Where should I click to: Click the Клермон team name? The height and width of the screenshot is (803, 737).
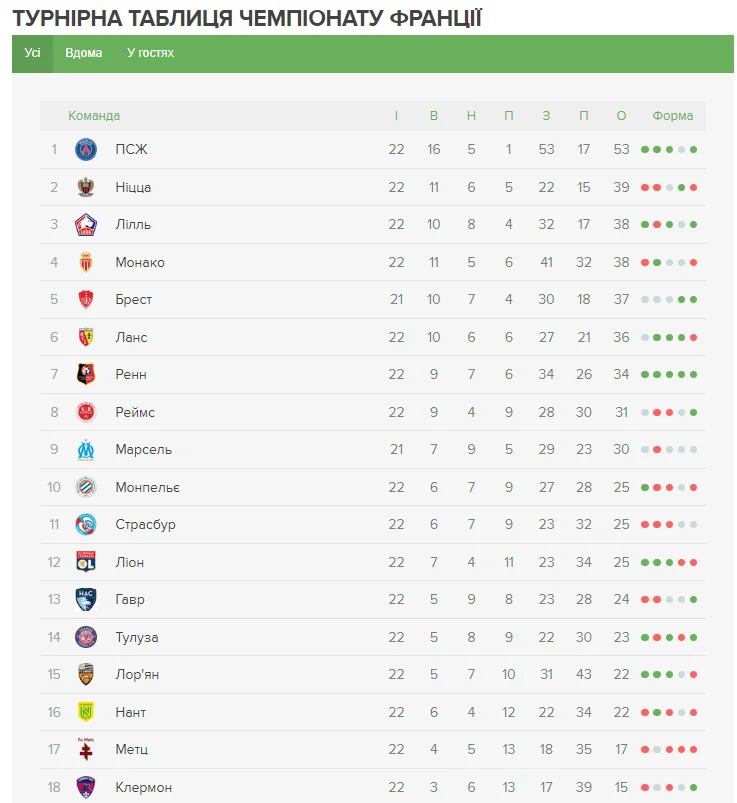(x=143, y=787)
